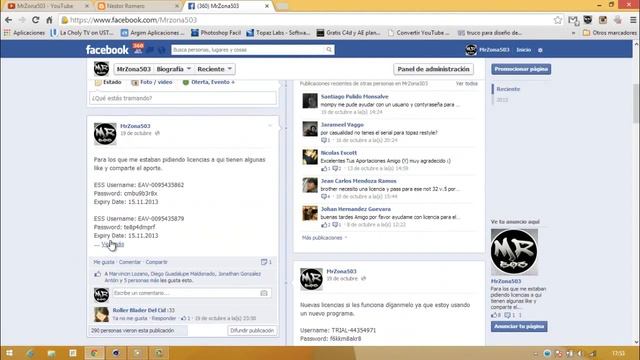Click the page vertical scrollbar thumb
Image resolution: width=640 pixels, height=360 pixels.
pyautogui.click(x=636, y=103)
